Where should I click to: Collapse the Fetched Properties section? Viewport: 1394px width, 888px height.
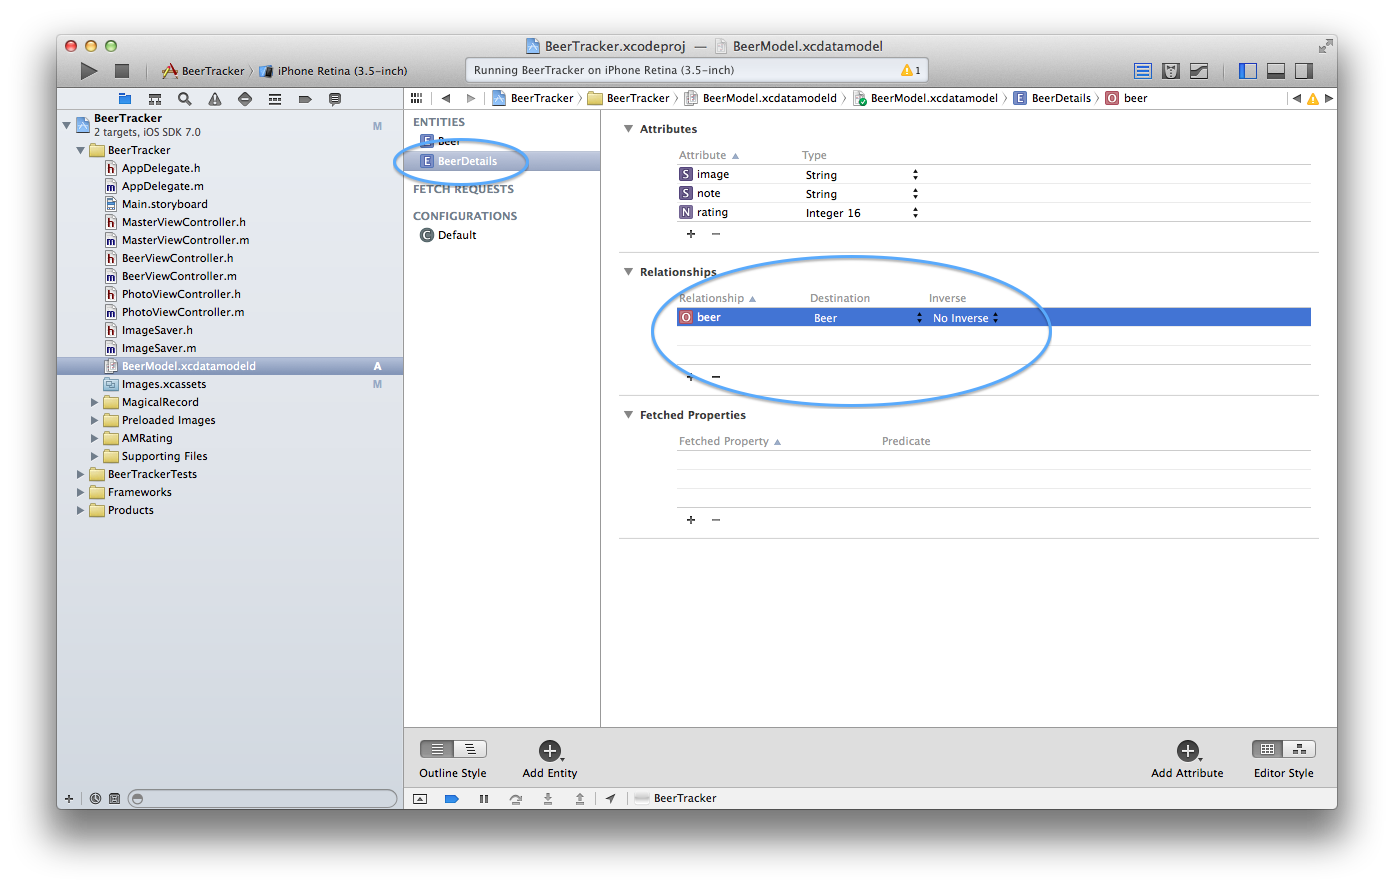tap(628, 415)
